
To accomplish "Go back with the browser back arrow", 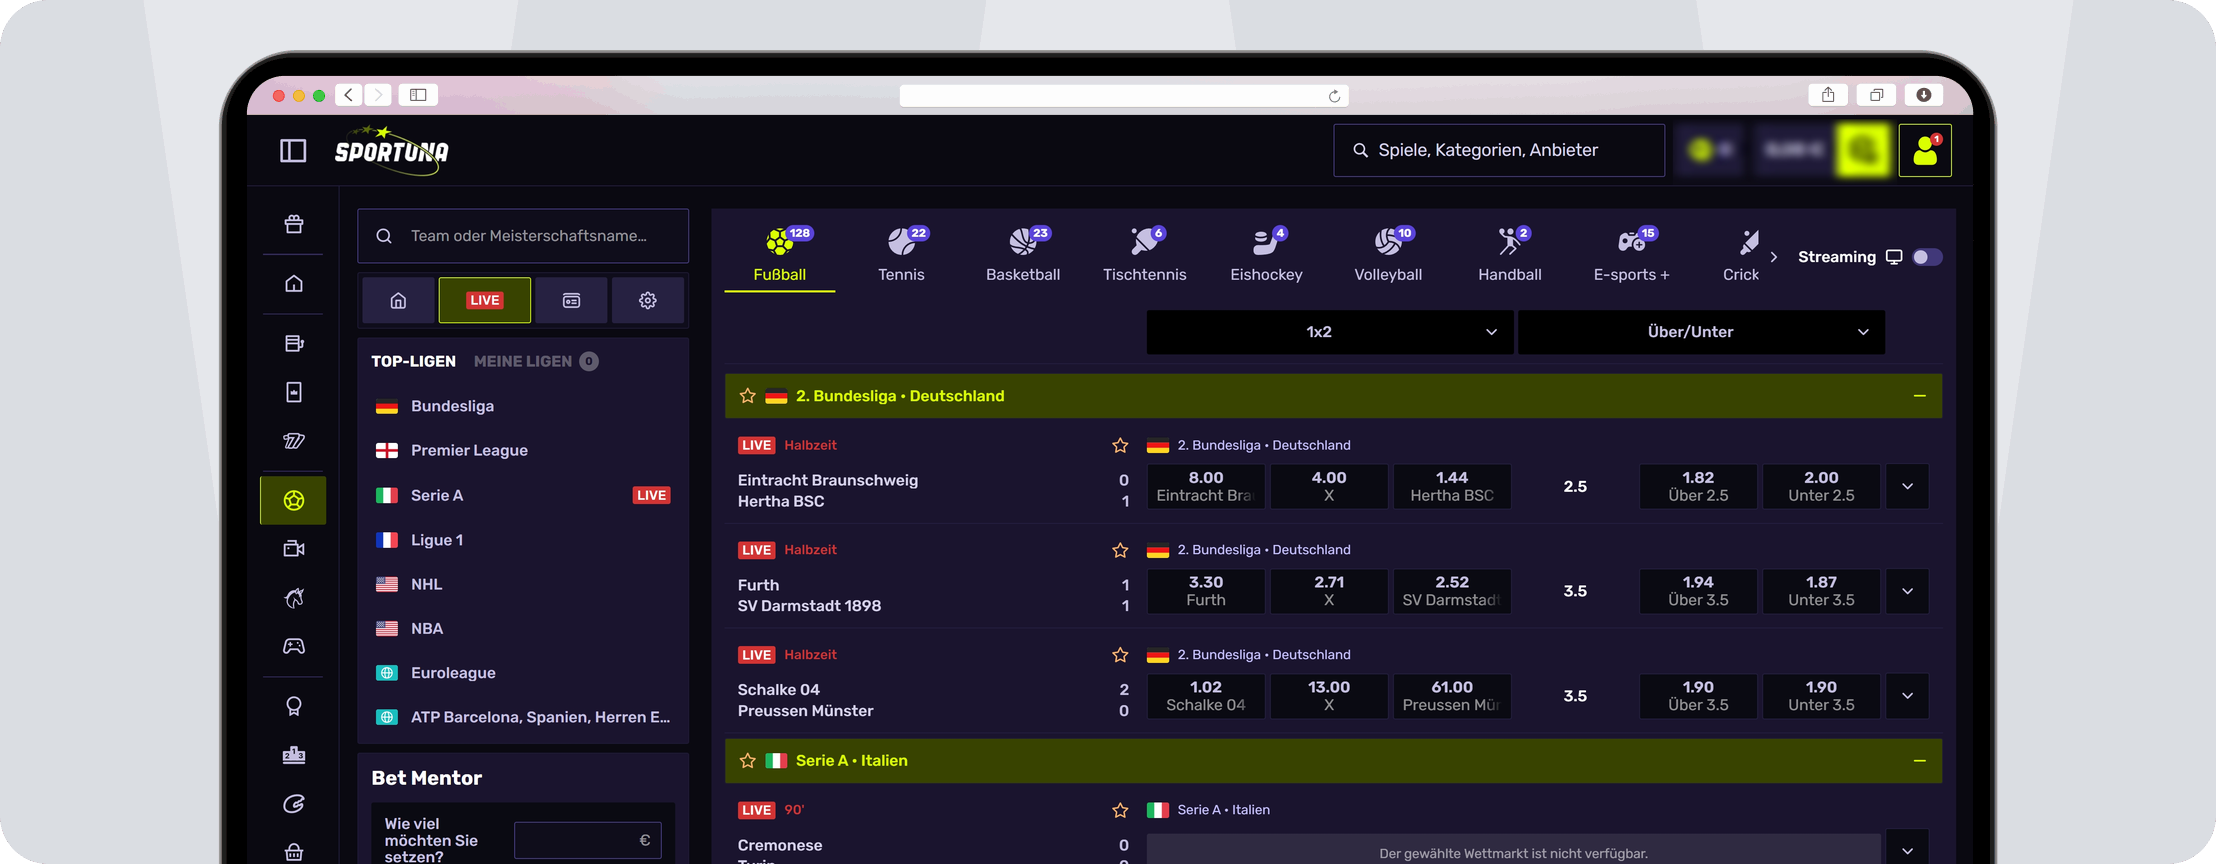I will click(348, 95).
